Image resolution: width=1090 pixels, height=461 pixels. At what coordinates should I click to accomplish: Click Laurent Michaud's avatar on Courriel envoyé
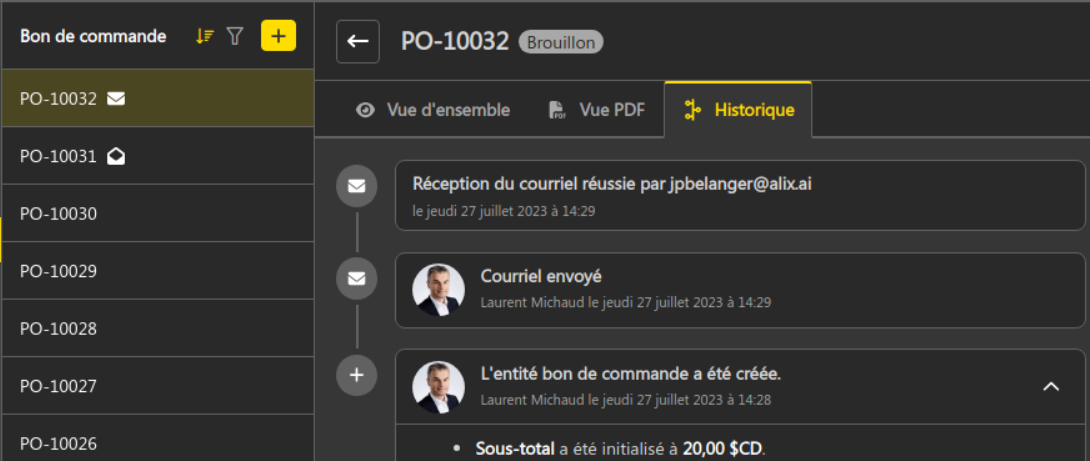pyautogui.click(x=438, y=289)
